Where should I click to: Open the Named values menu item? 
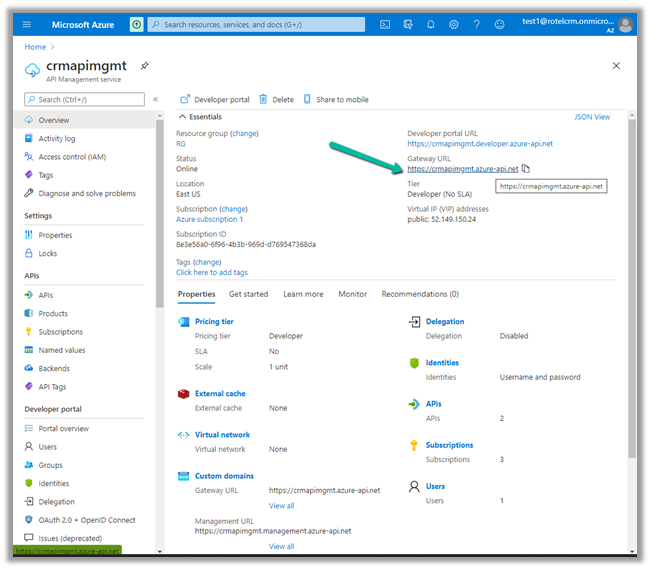point(61,350)
